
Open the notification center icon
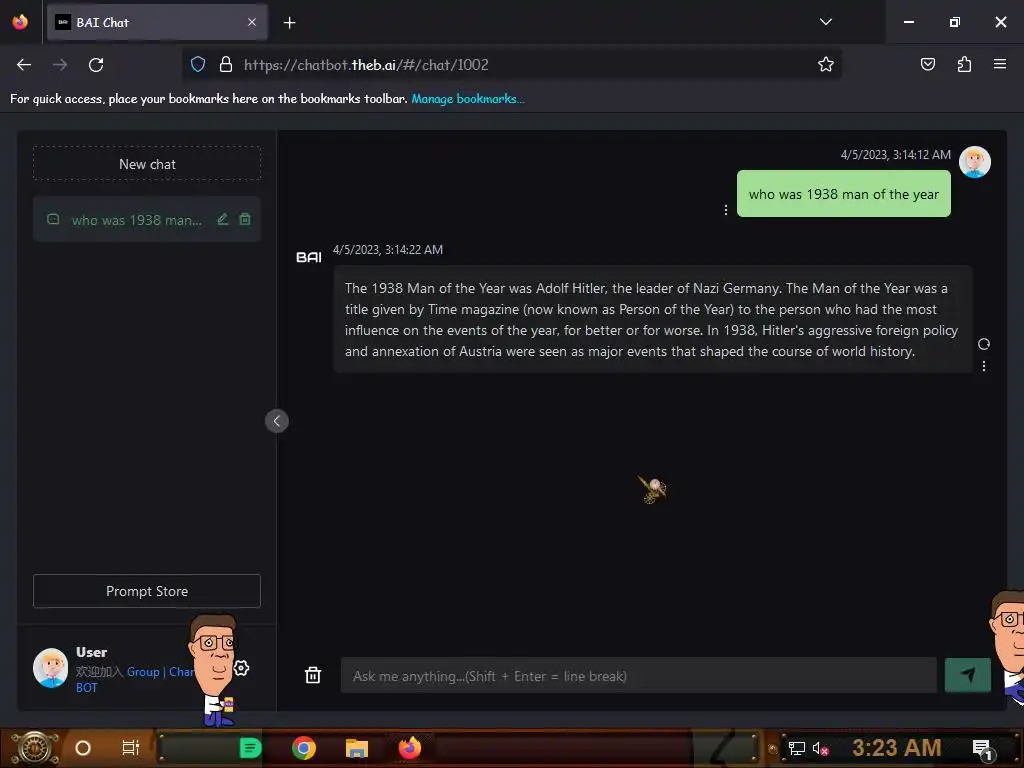pos(982,748)
